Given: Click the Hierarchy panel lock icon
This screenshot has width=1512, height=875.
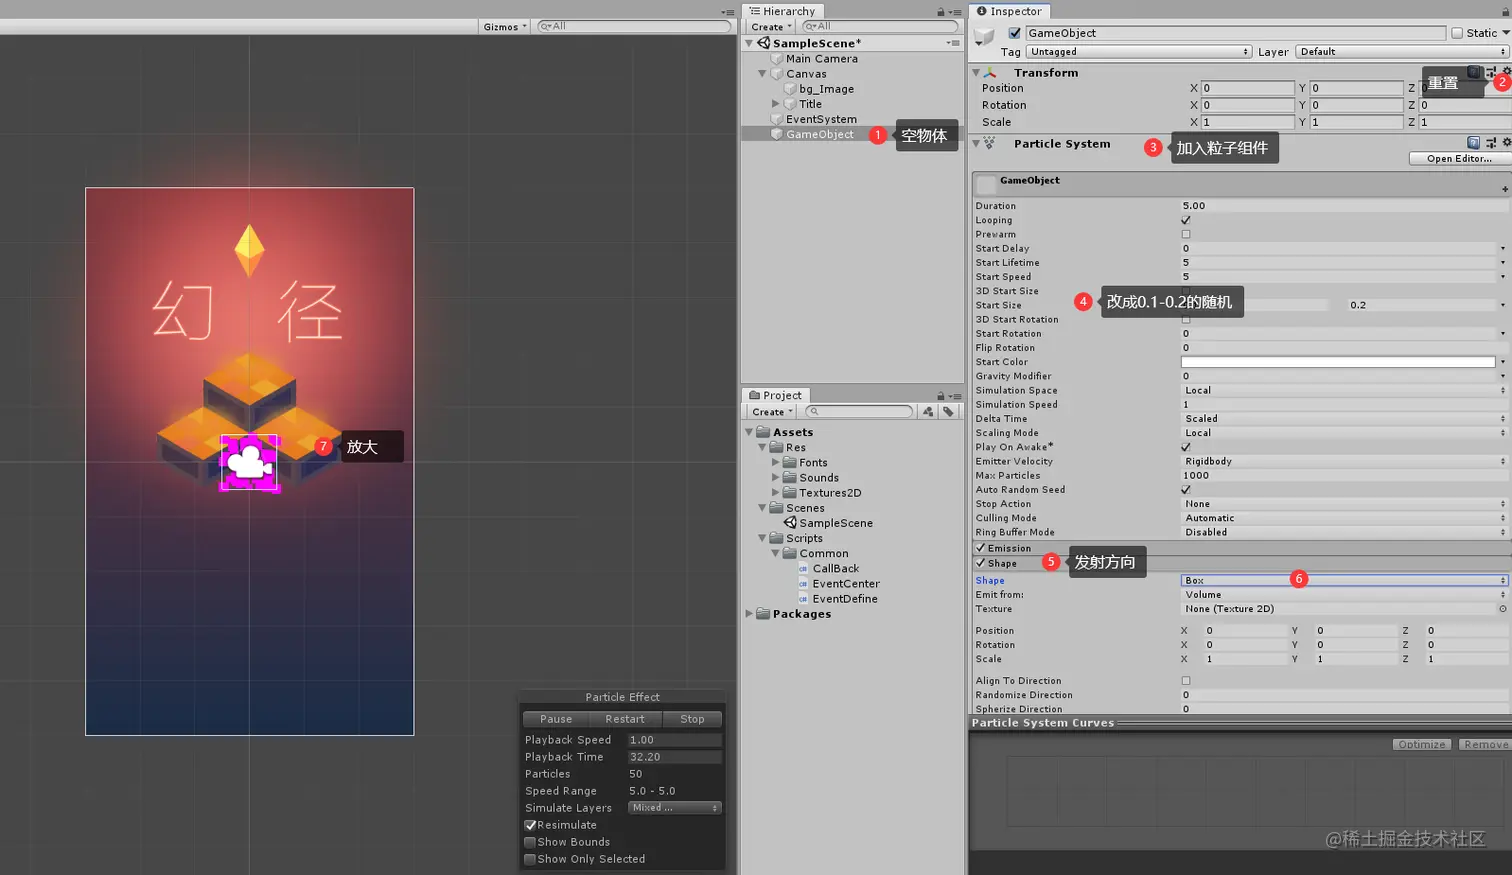Looking at the screenshot, I should point(940,12).
